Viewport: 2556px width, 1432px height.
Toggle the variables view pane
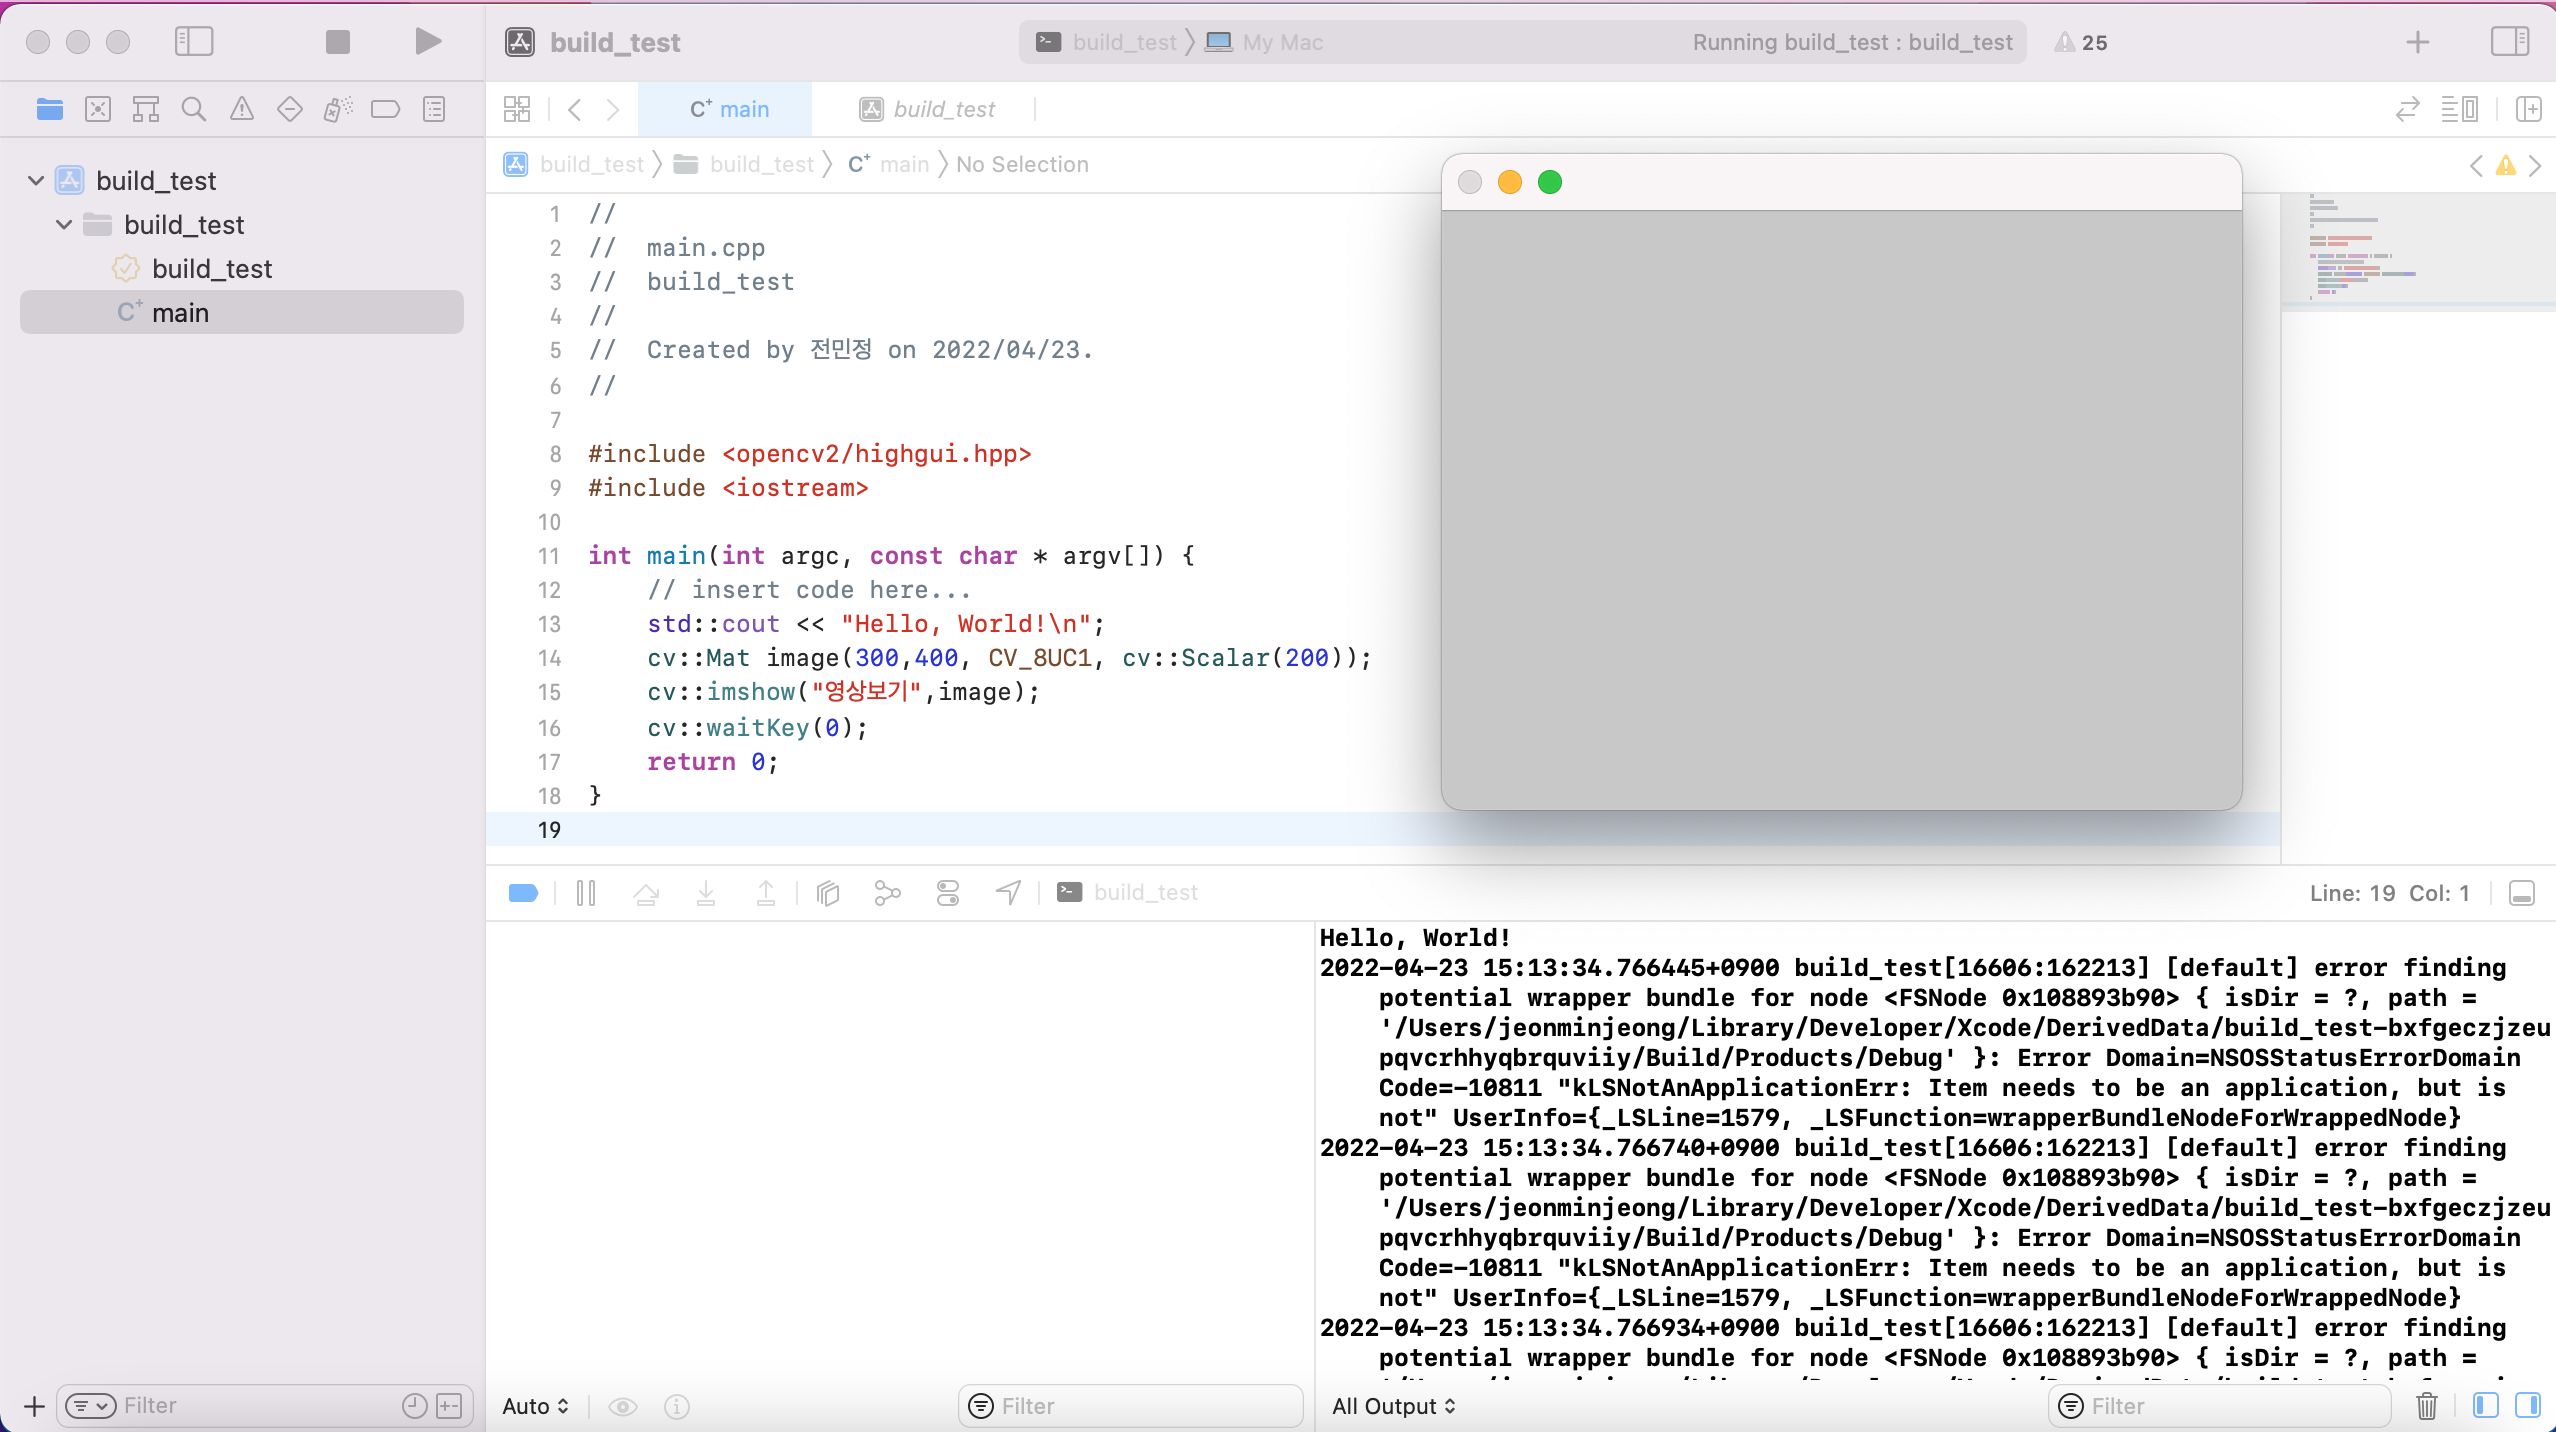(x=2486, y=1406)
